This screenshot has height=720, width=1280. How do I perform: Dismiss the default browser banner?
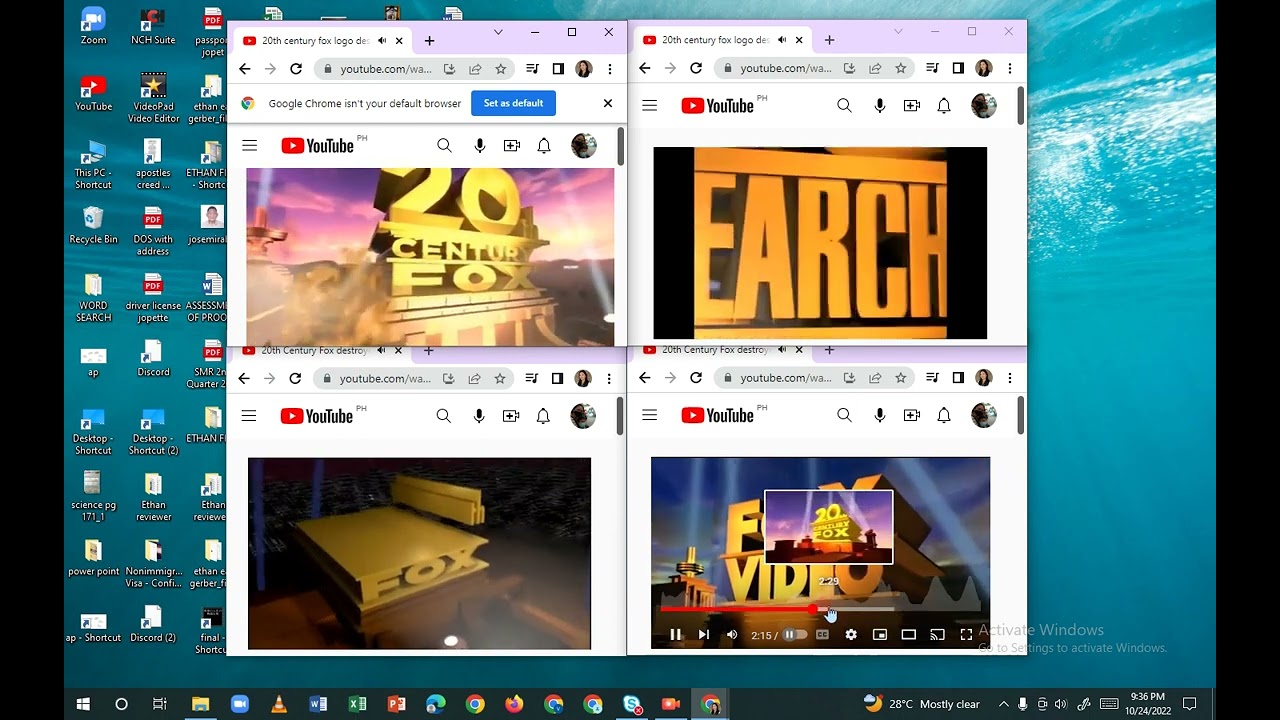(607, 103)
